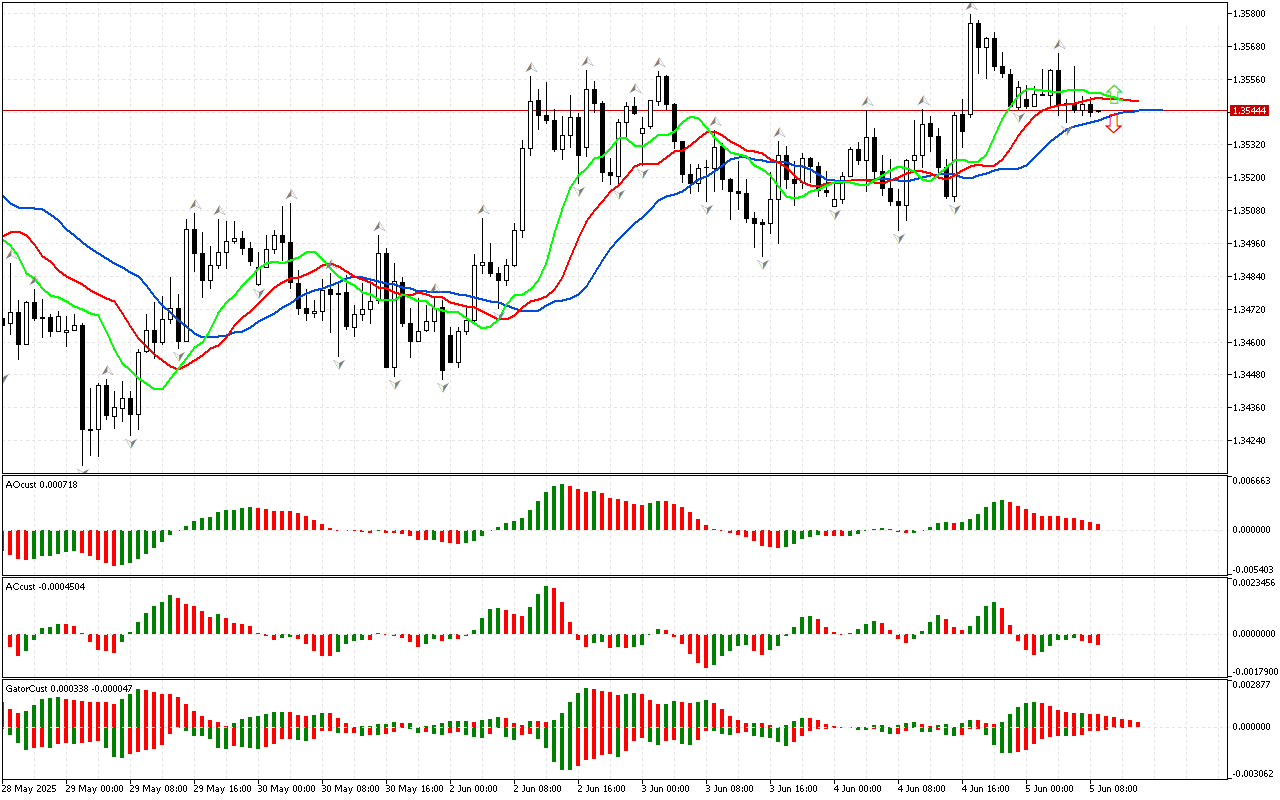Screen dimensions: 1280x800
Task: Click the red down arrow near latest candle
Action: pyautogui.click(x=1113, y=126)
